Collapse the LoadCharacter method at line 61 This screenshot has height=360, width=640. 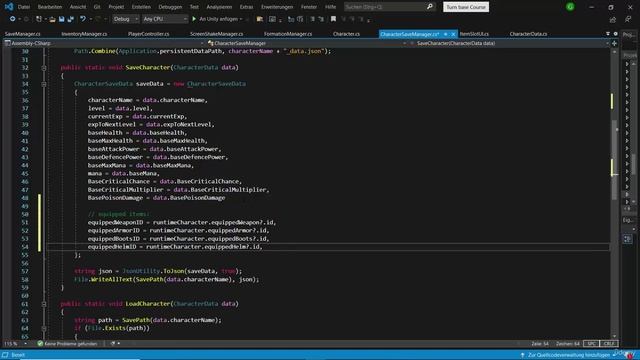coord(44,304)
